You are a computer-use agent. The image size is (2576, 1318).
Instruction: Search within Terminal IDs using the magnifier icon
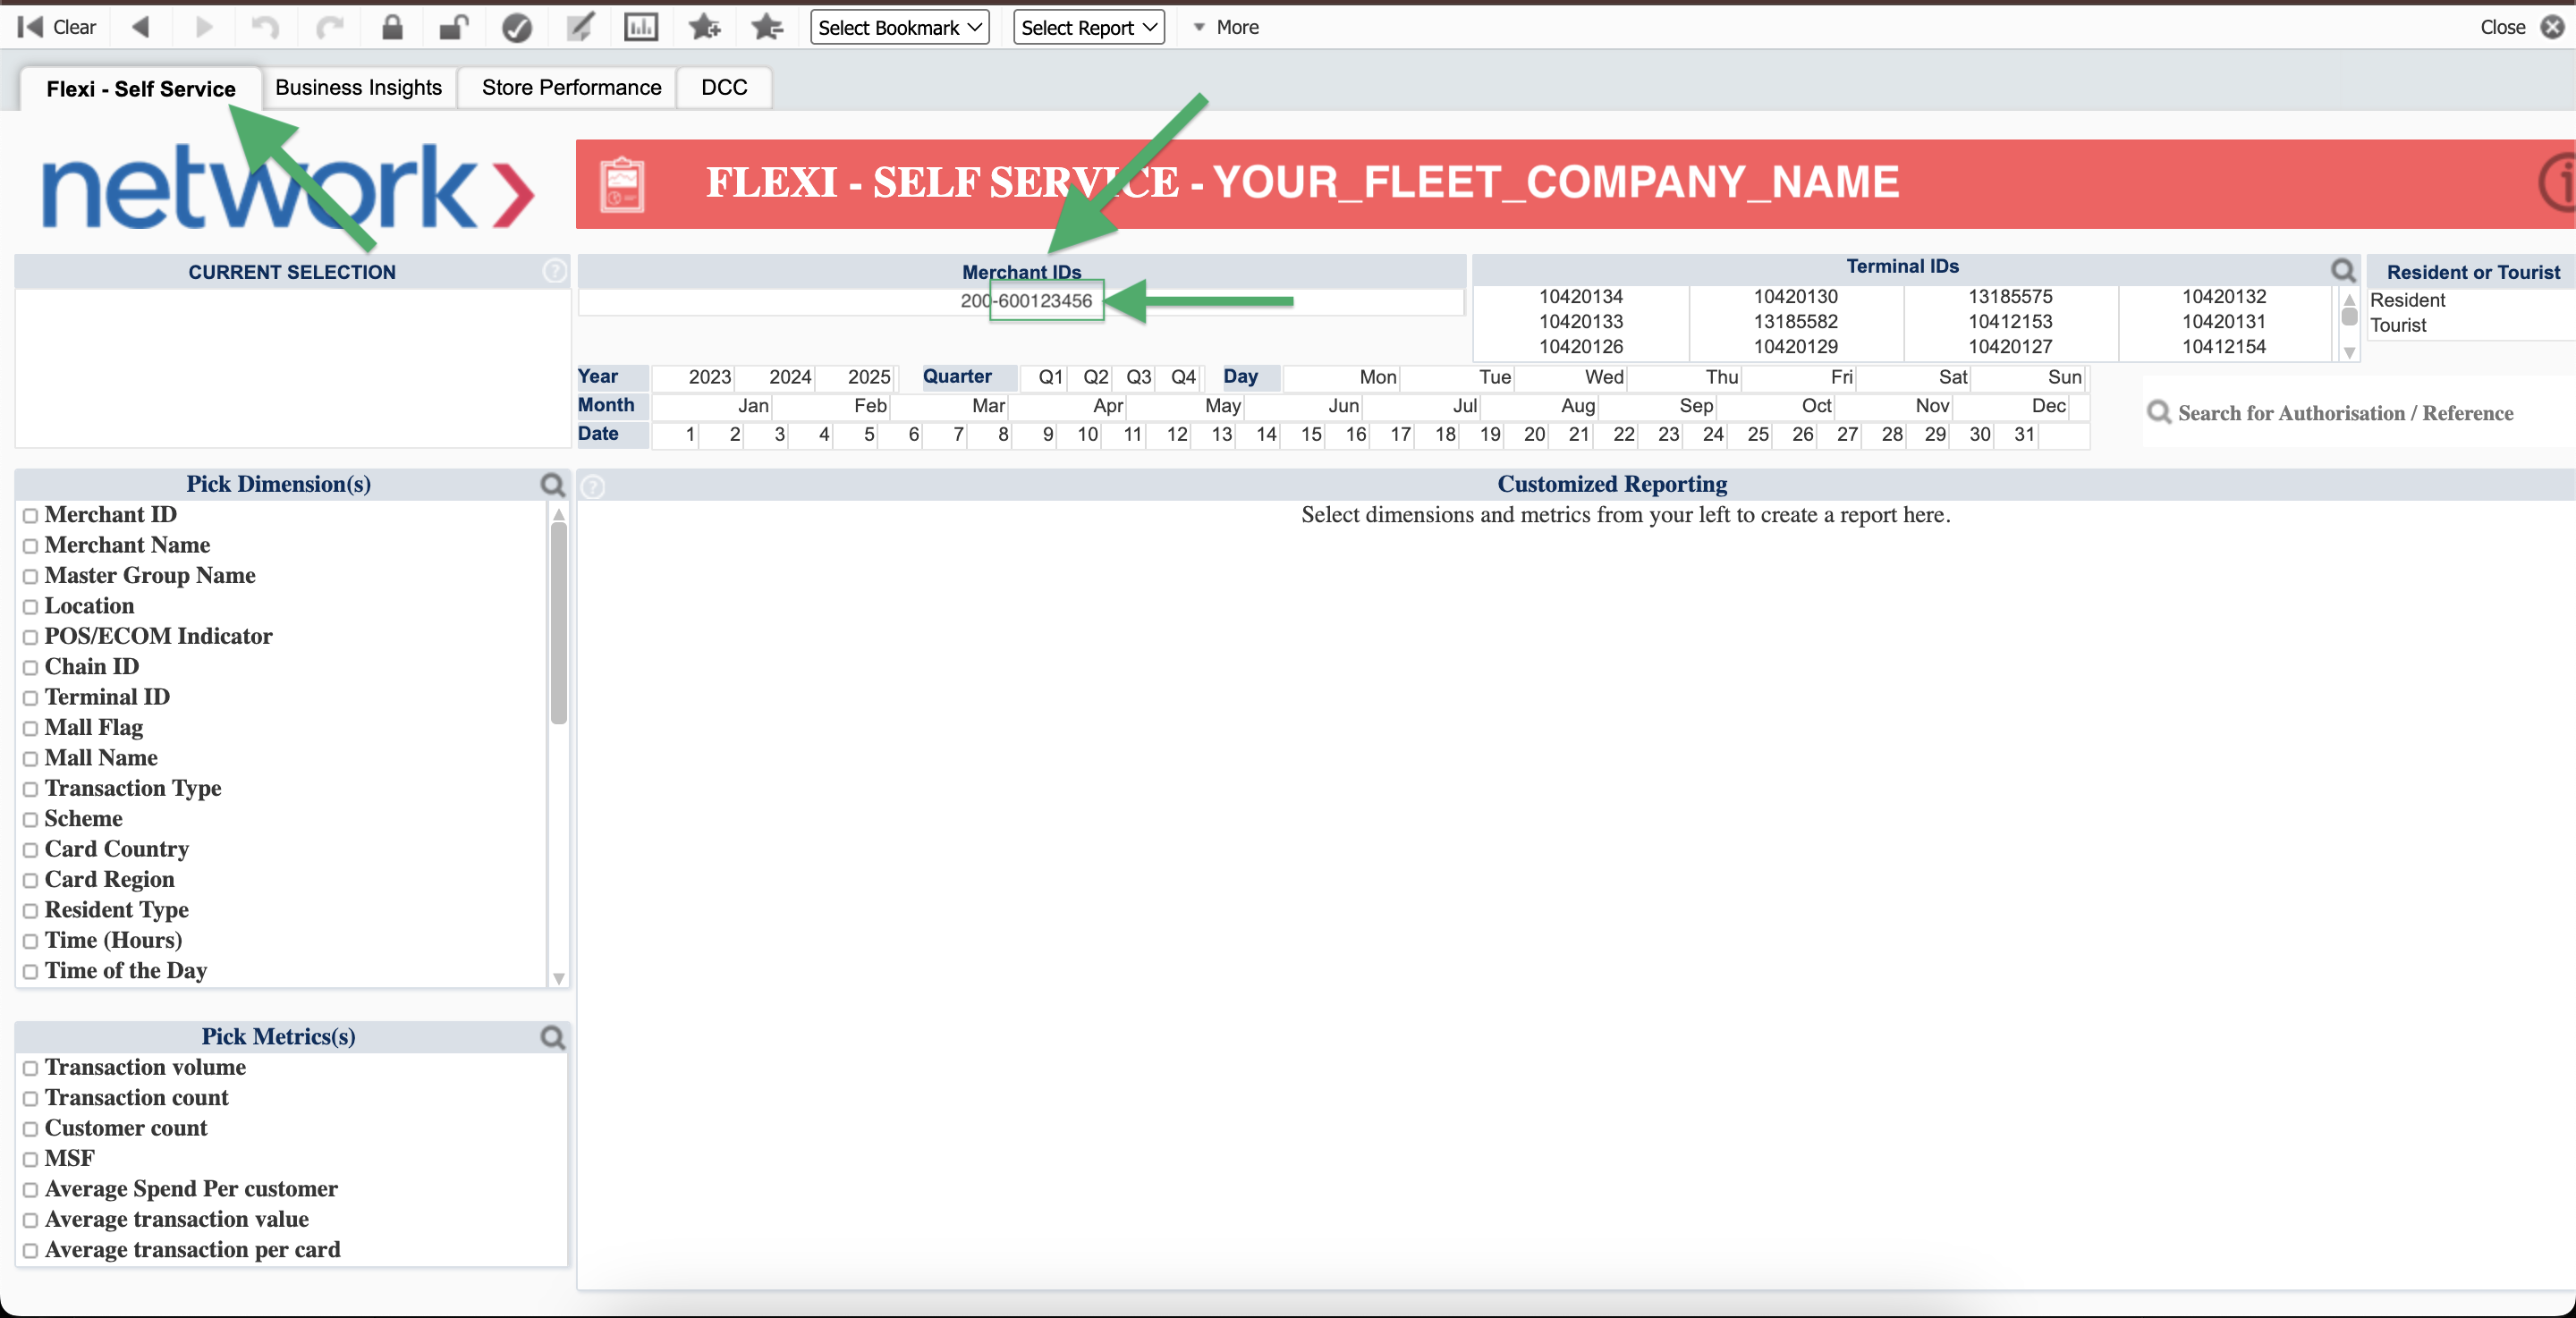2343,270
